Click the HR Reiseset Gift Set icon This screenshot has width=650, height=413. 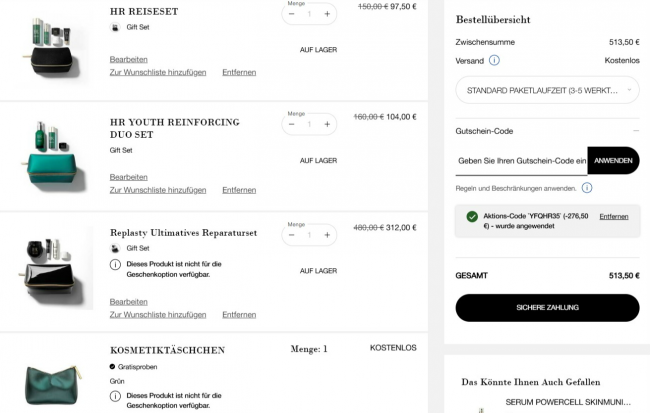pyautogui.click(x=115, y=27)
